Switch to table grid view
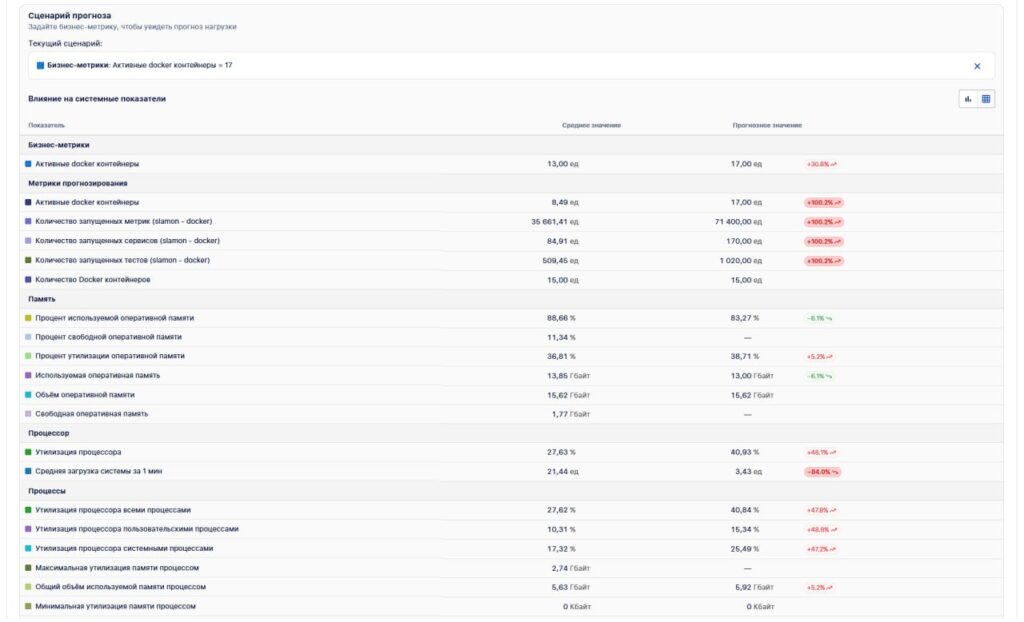This screenshot has height=622, width=1024. tap(986, 99)
